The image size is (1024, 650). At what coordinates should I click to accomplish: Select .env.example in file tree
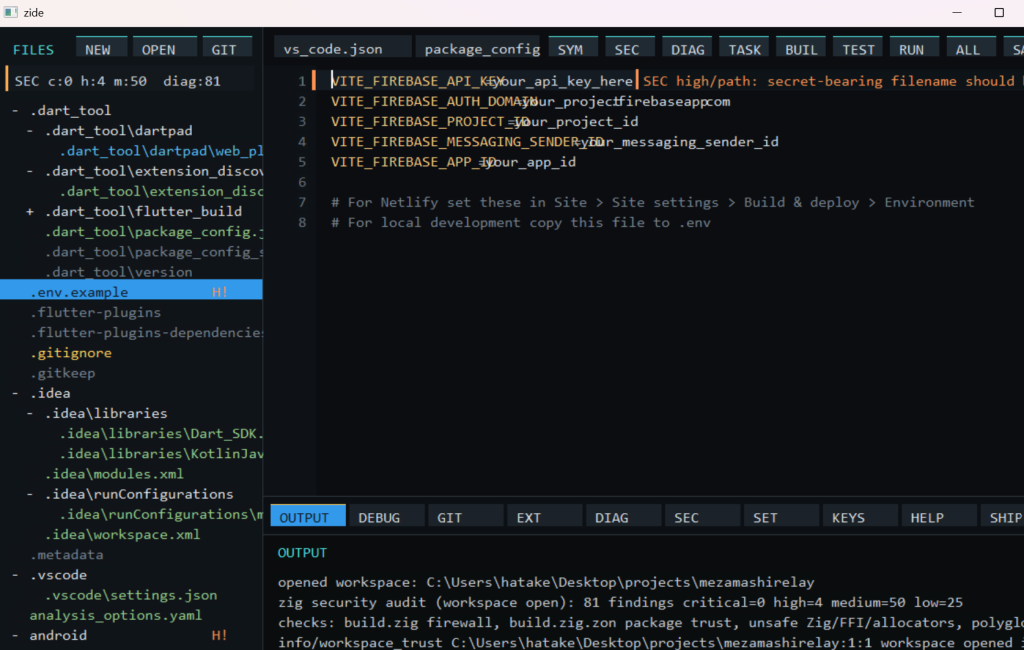click(131, 292)
